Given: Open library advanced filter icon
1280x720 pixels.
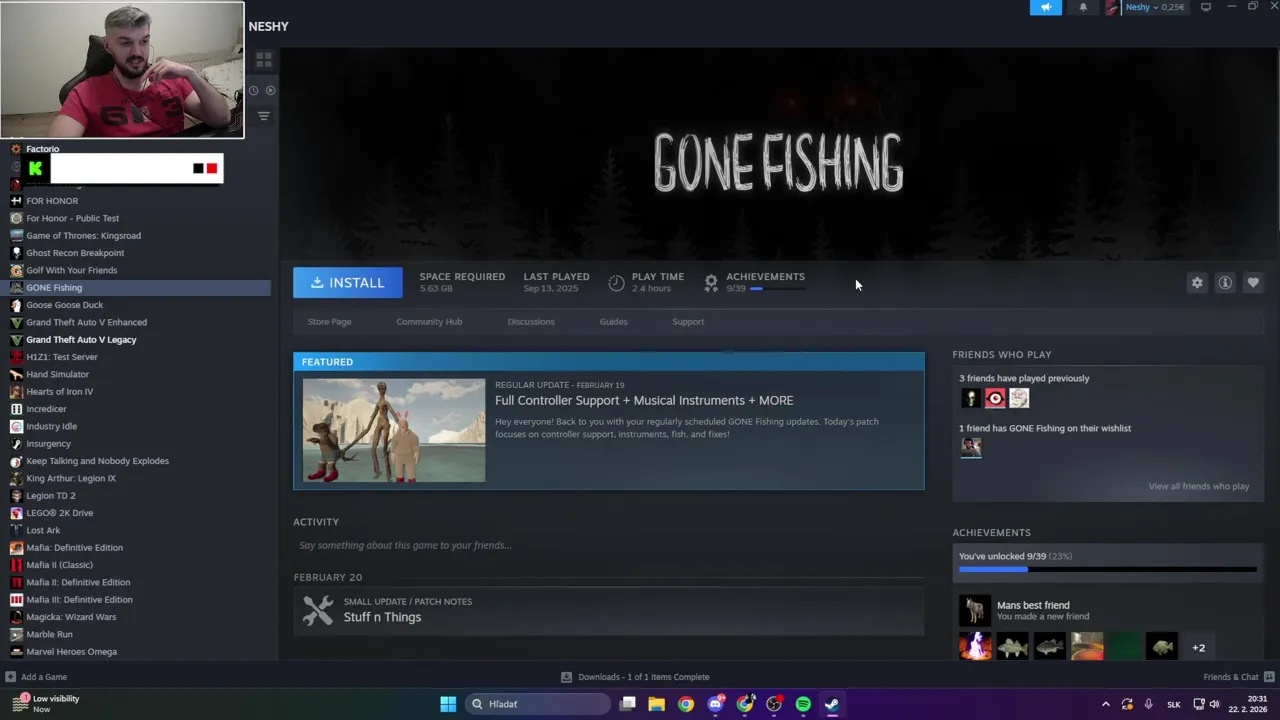Looking at the screenshot, I should coord(264,116).
